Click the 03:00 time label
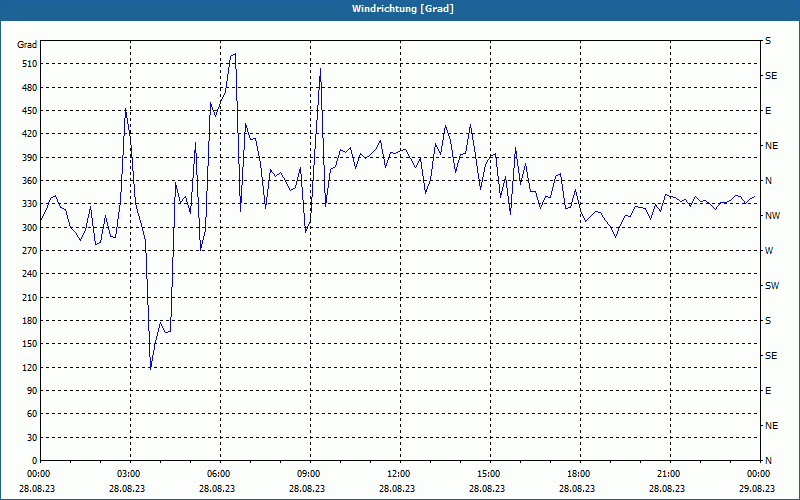The image size is (800, 500). (130, 474)
